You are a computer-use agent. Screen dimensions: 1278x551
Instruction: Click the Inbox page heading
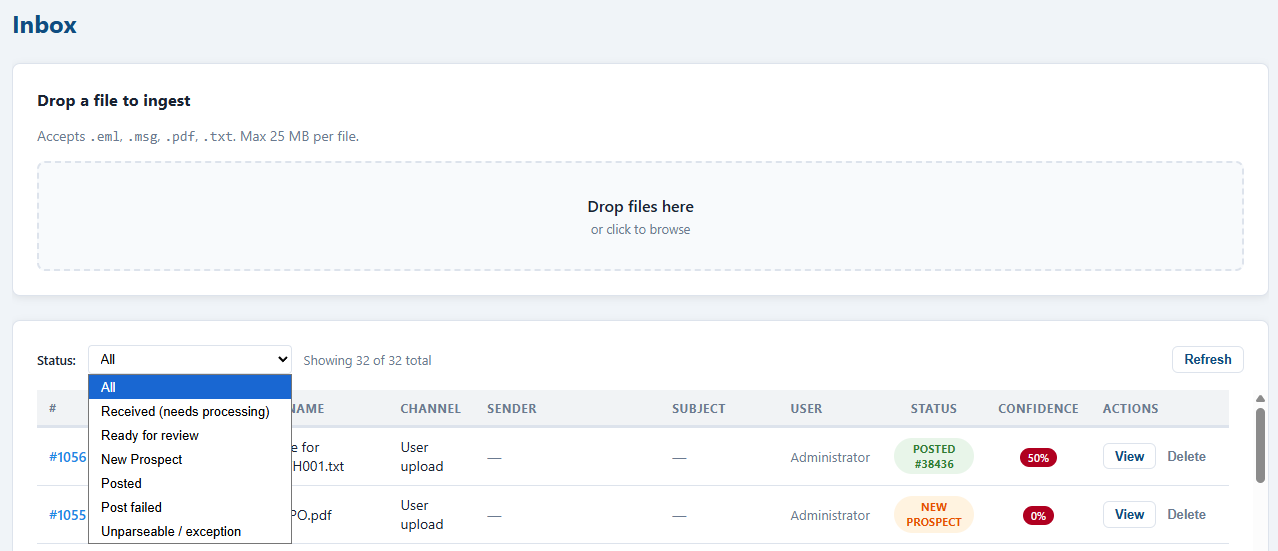coord(45,25)
